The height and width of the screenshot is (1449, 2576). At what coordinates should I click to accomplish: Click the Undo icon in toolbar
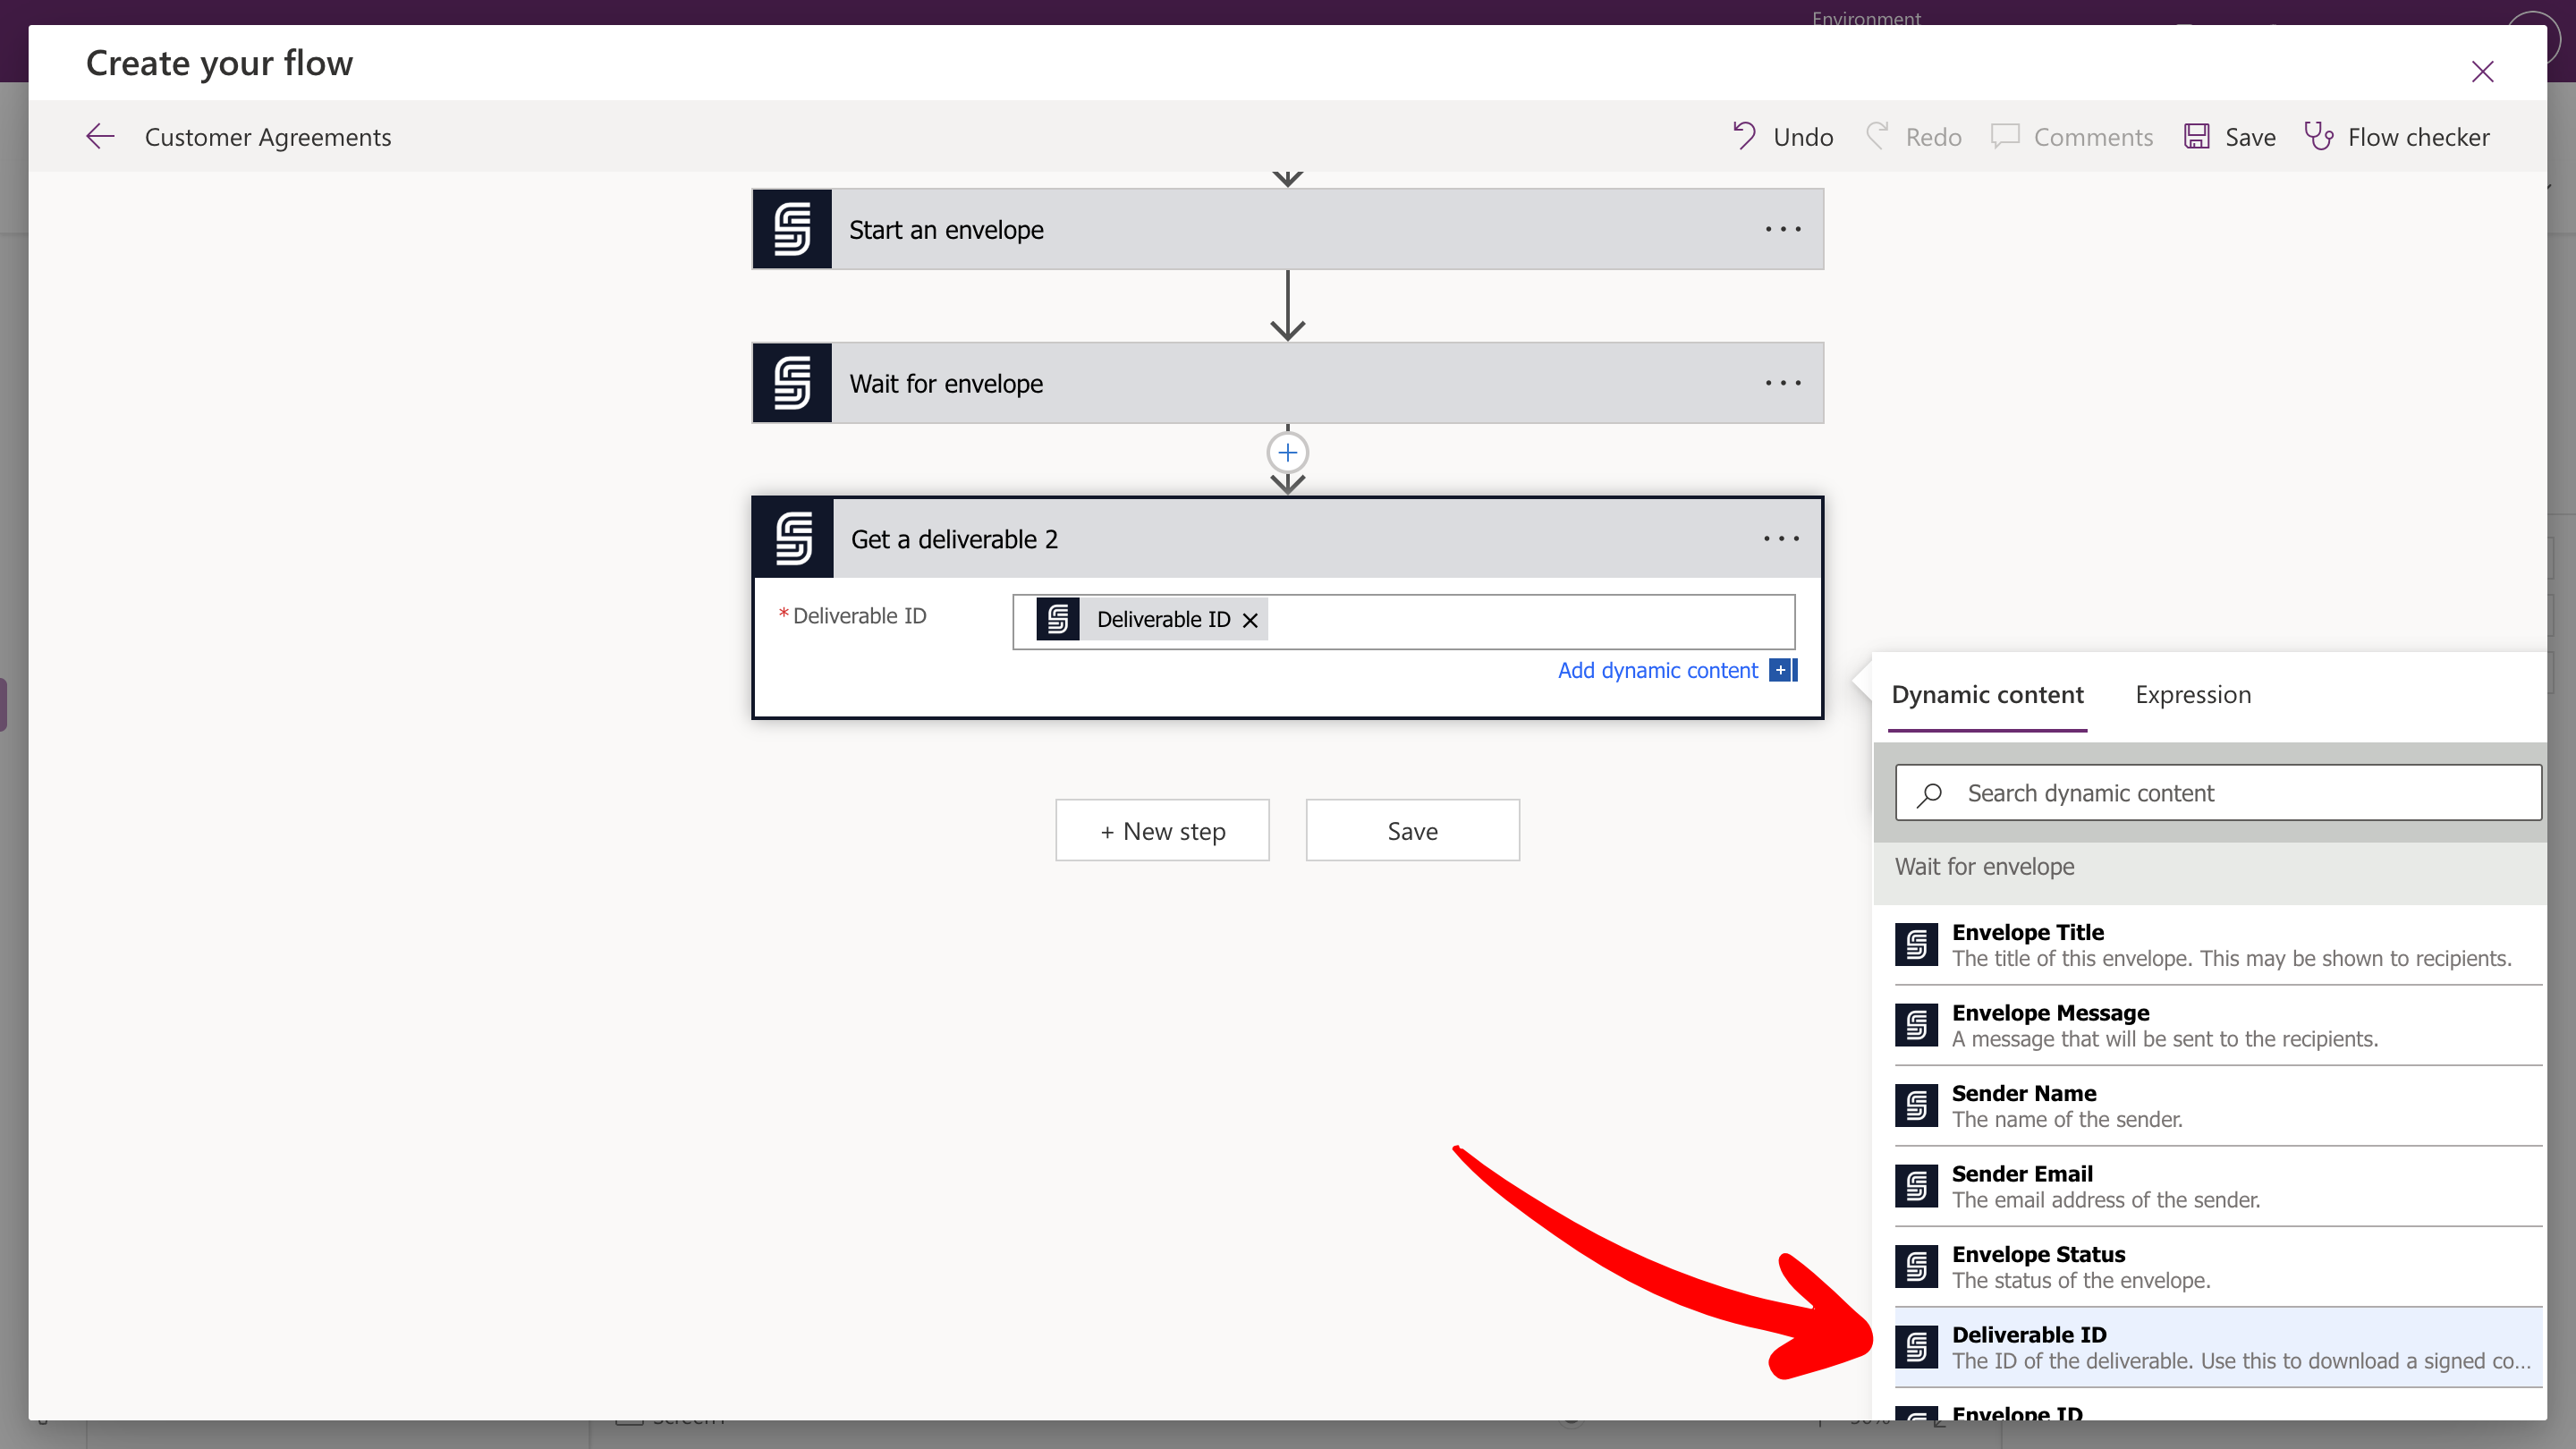click(1744, 136)
